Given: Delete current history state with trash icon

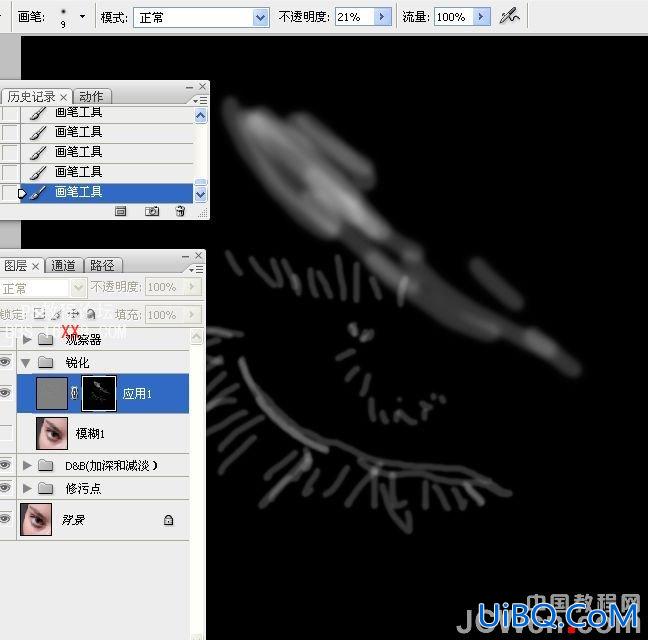Looking at the screenshot, I should tap(180, 211).
